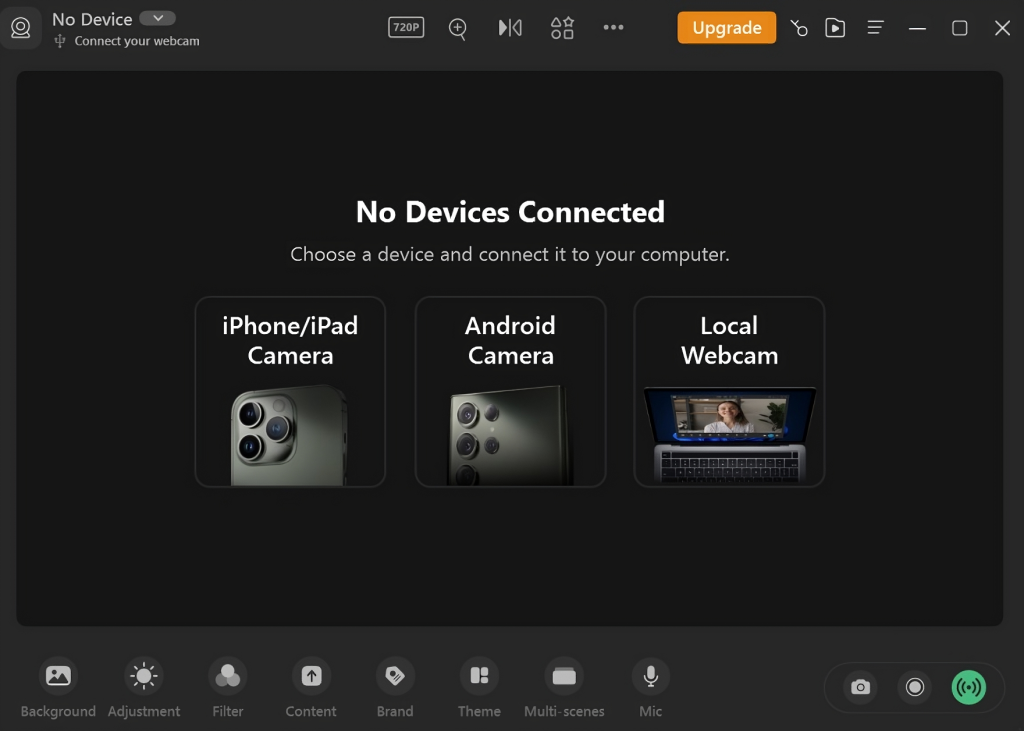The height and width of the screenshot is (731, 1024).
Task: Click the orange Upgrade button
Action: click(x=727, y=27)
